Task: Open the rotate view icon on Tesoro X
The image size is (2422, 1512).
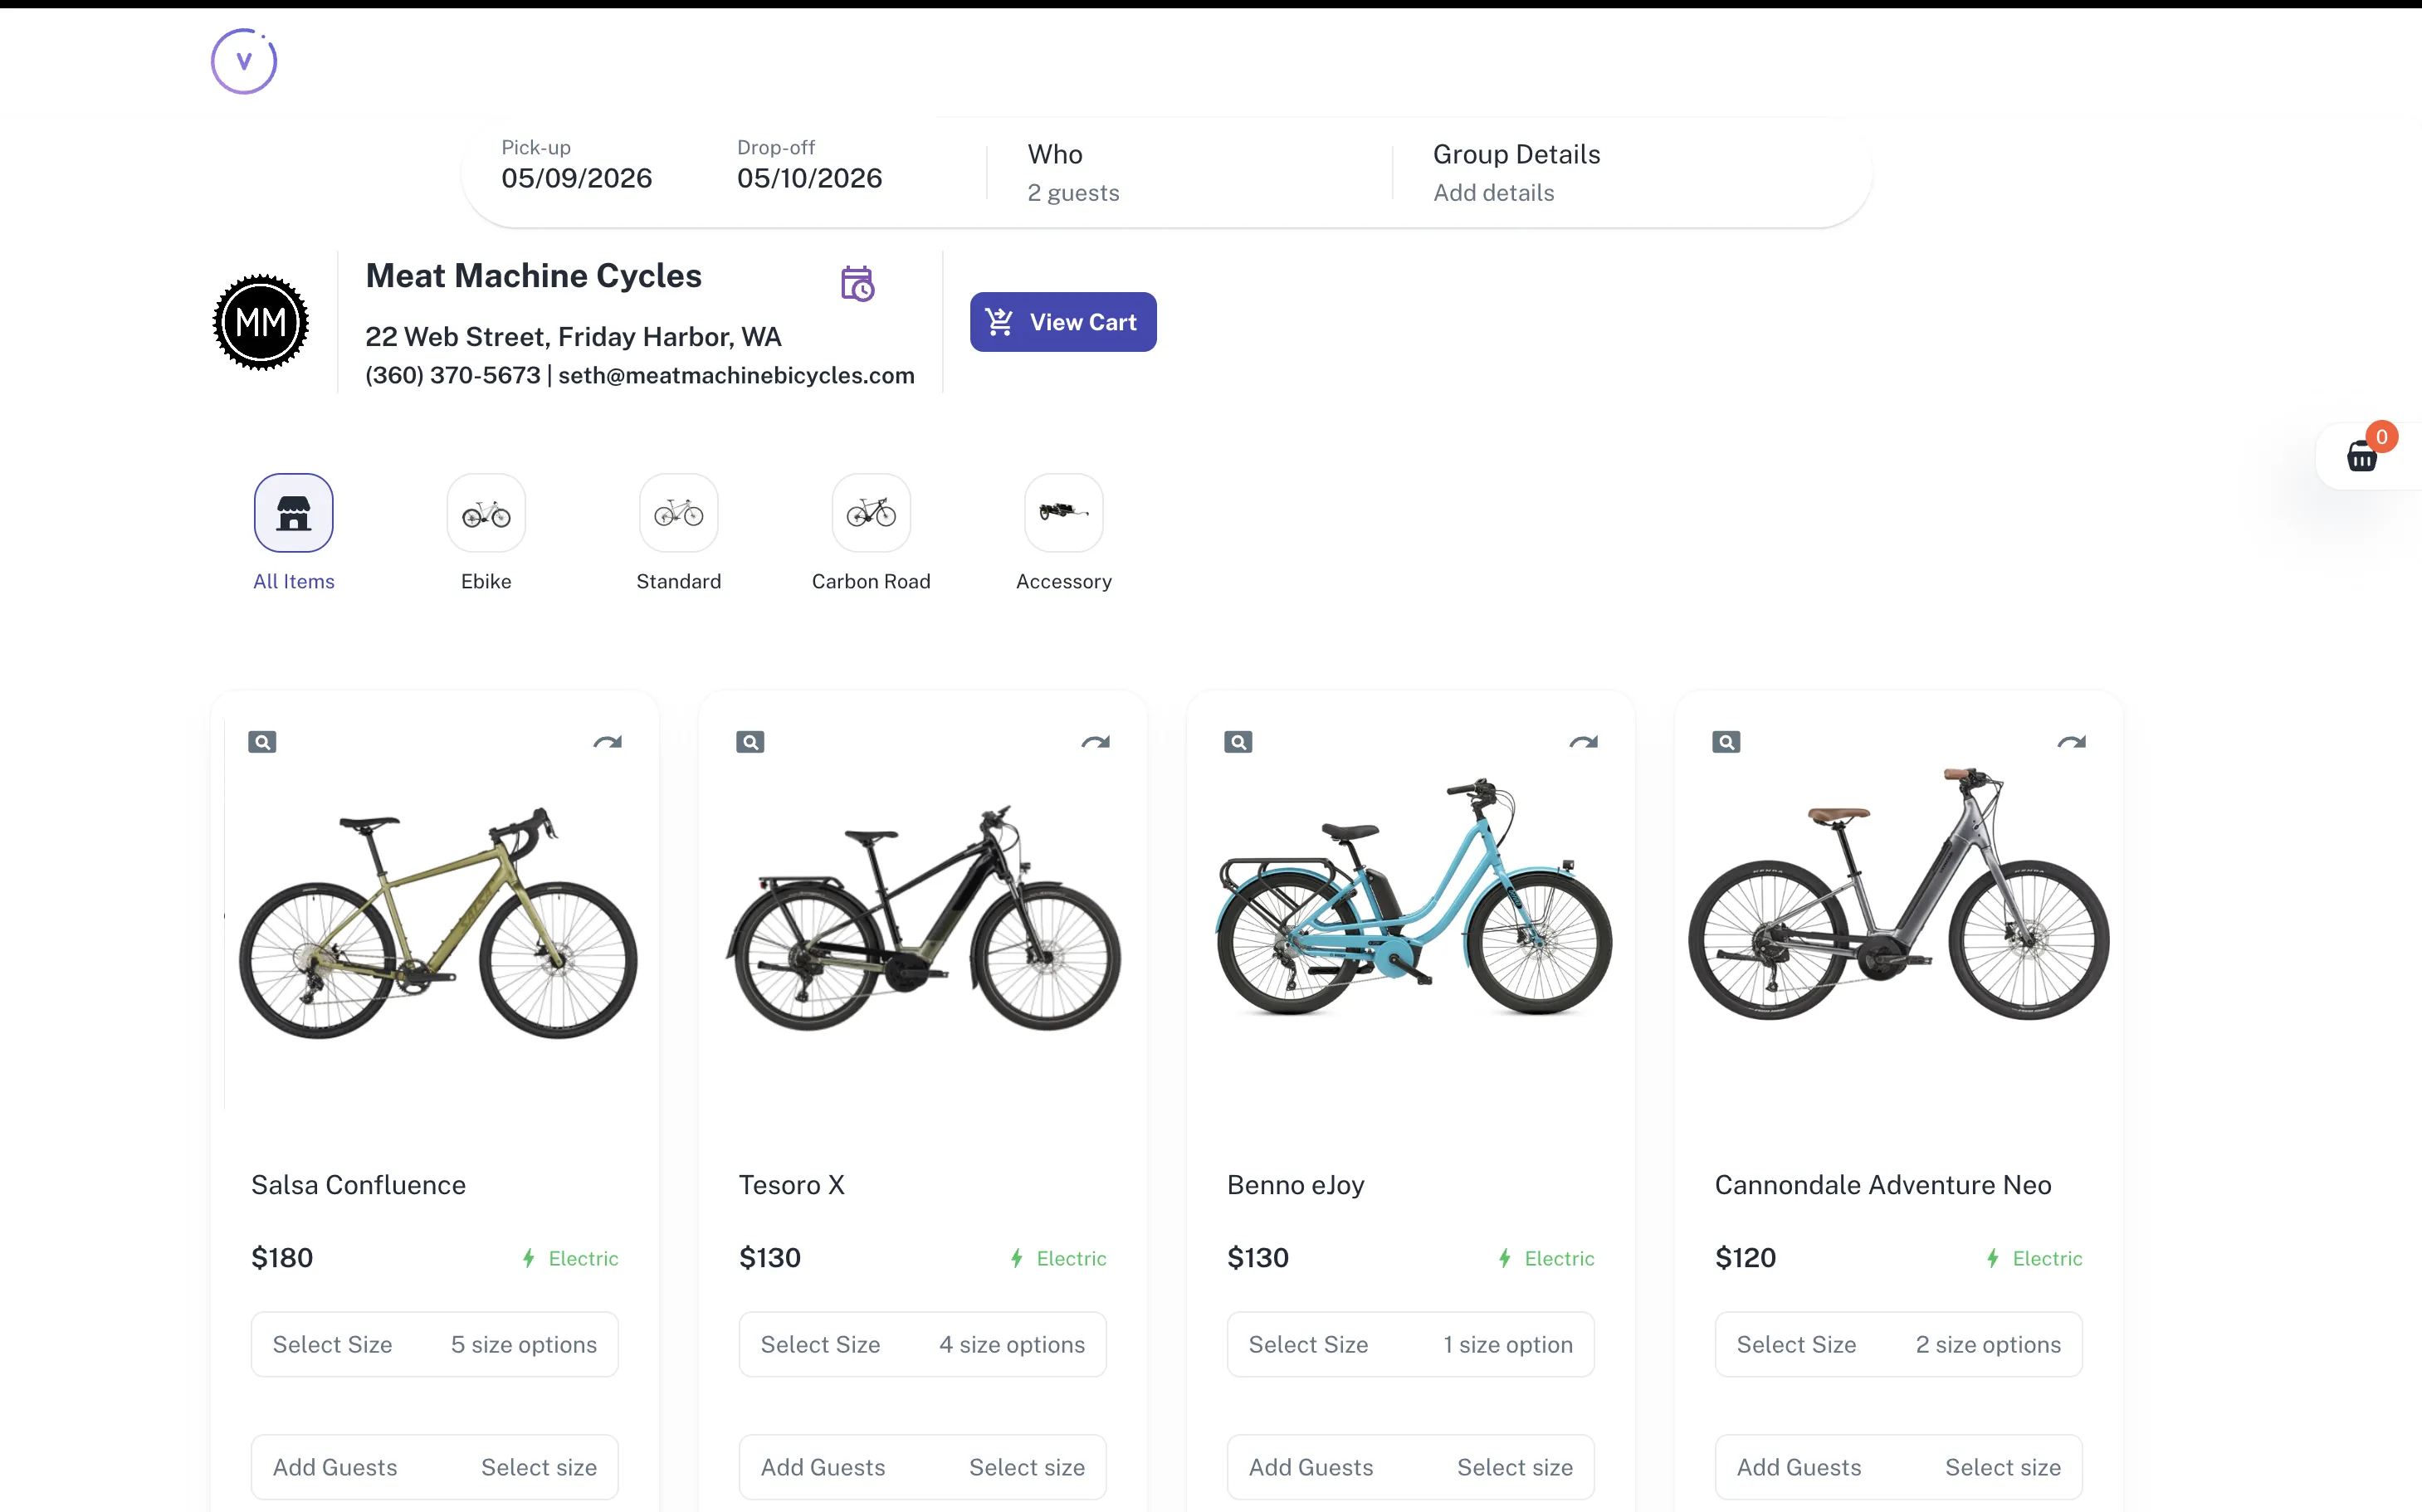Action: tap(1095, 741)
